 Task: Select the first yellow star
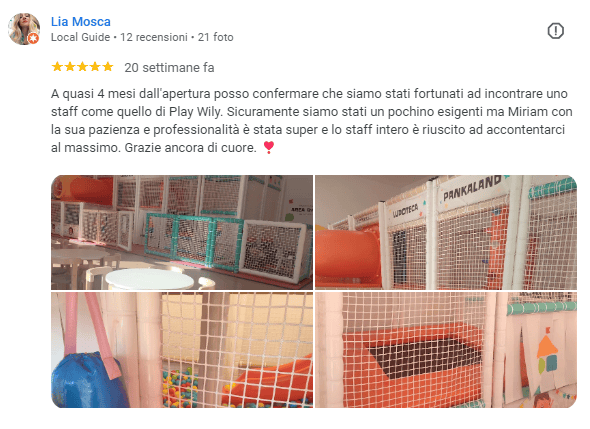coord(57,67)
